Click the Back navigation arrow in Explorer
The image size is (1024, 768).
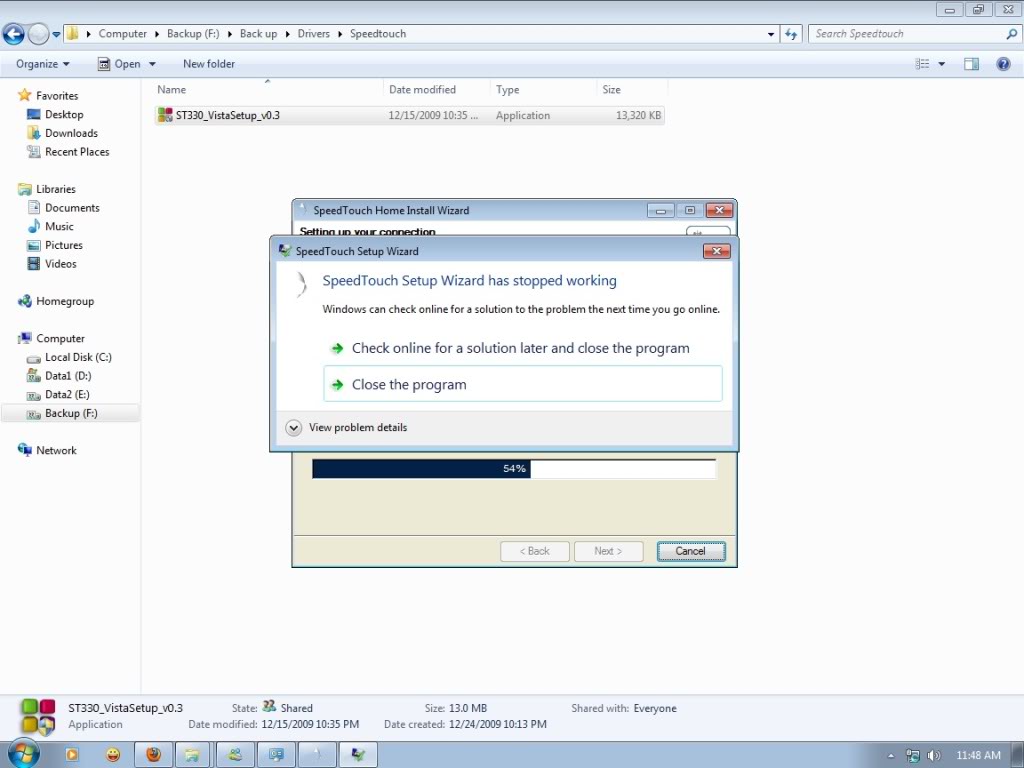[14, 34]
